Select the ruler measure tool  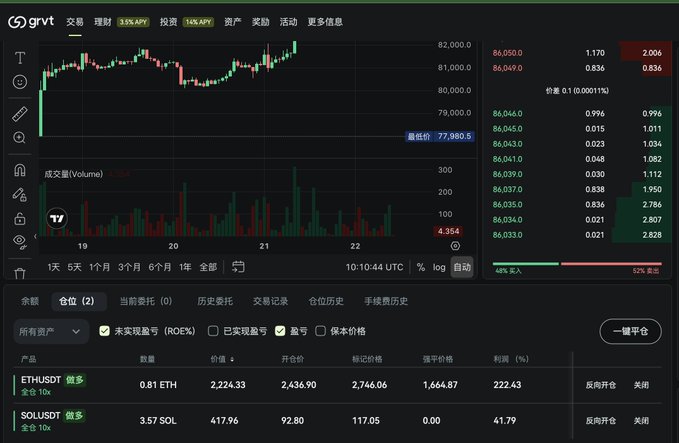coord(20,114)
